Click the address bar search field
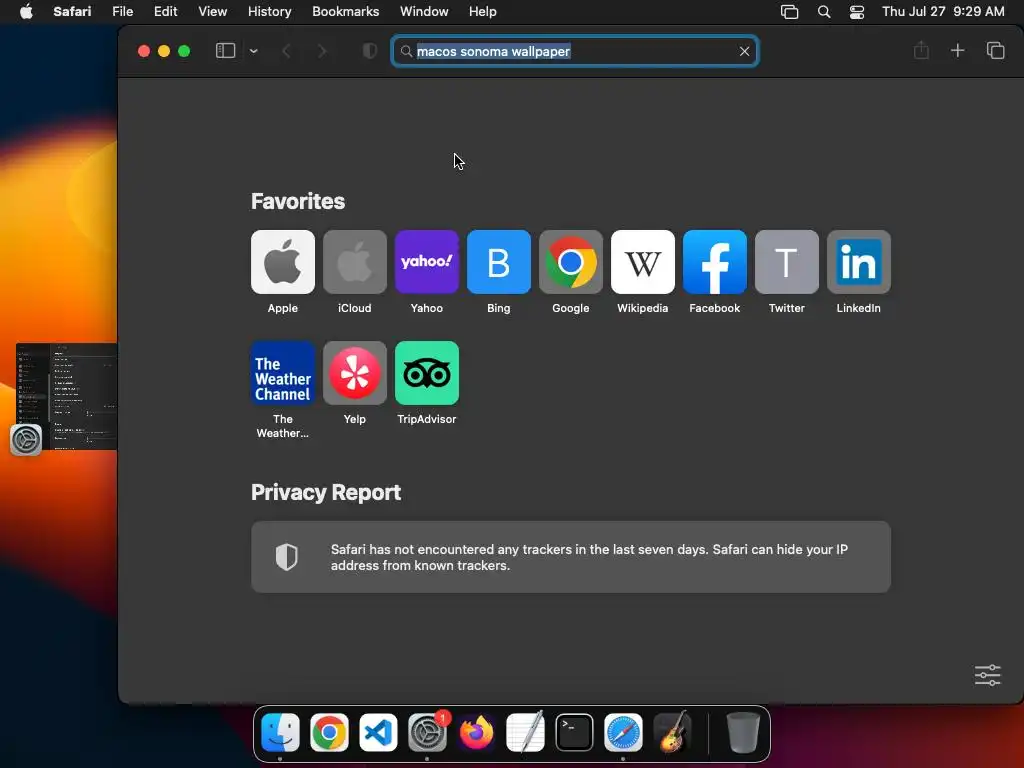 pyautogui.click(x=575, y=51)
